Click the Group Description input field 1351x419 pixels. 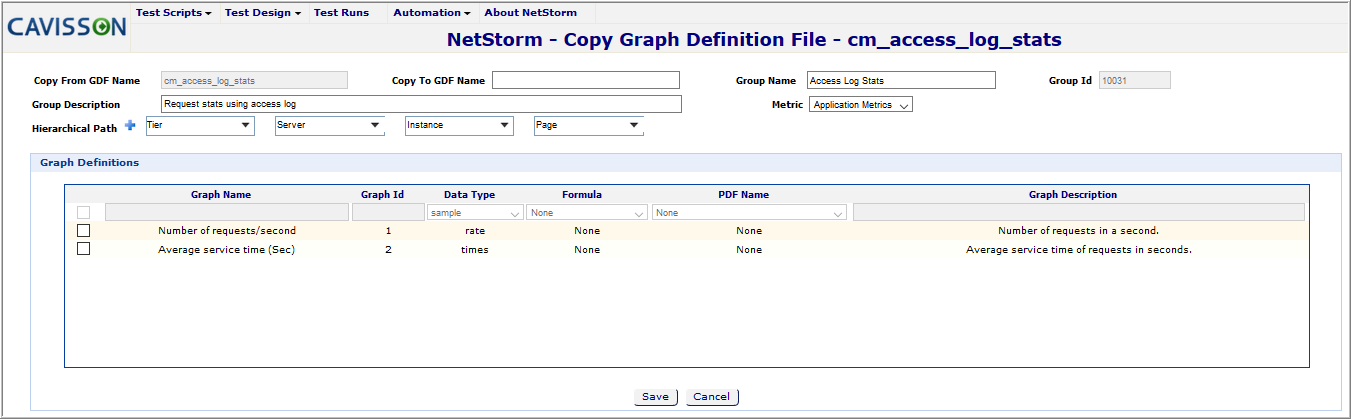421,104
